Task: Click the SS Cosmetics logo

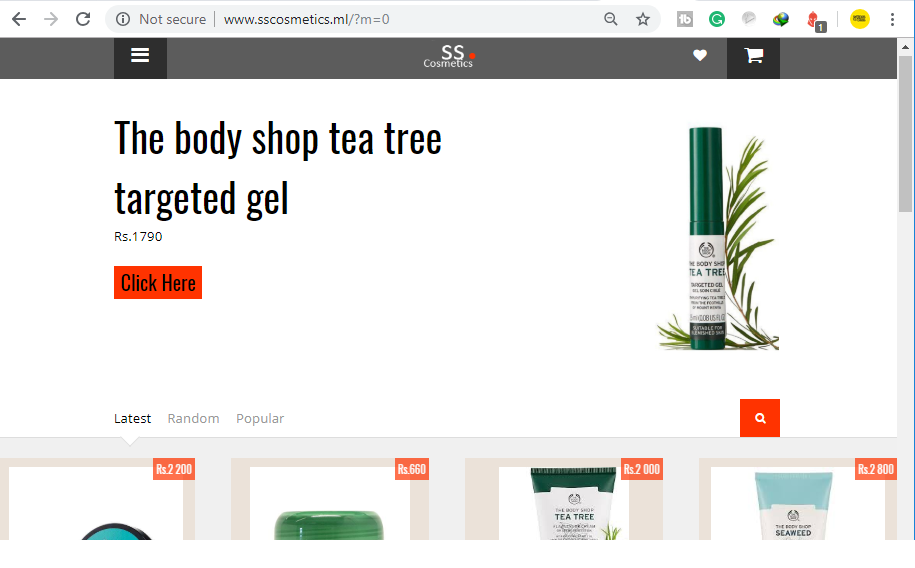Action: coord(449,56)
